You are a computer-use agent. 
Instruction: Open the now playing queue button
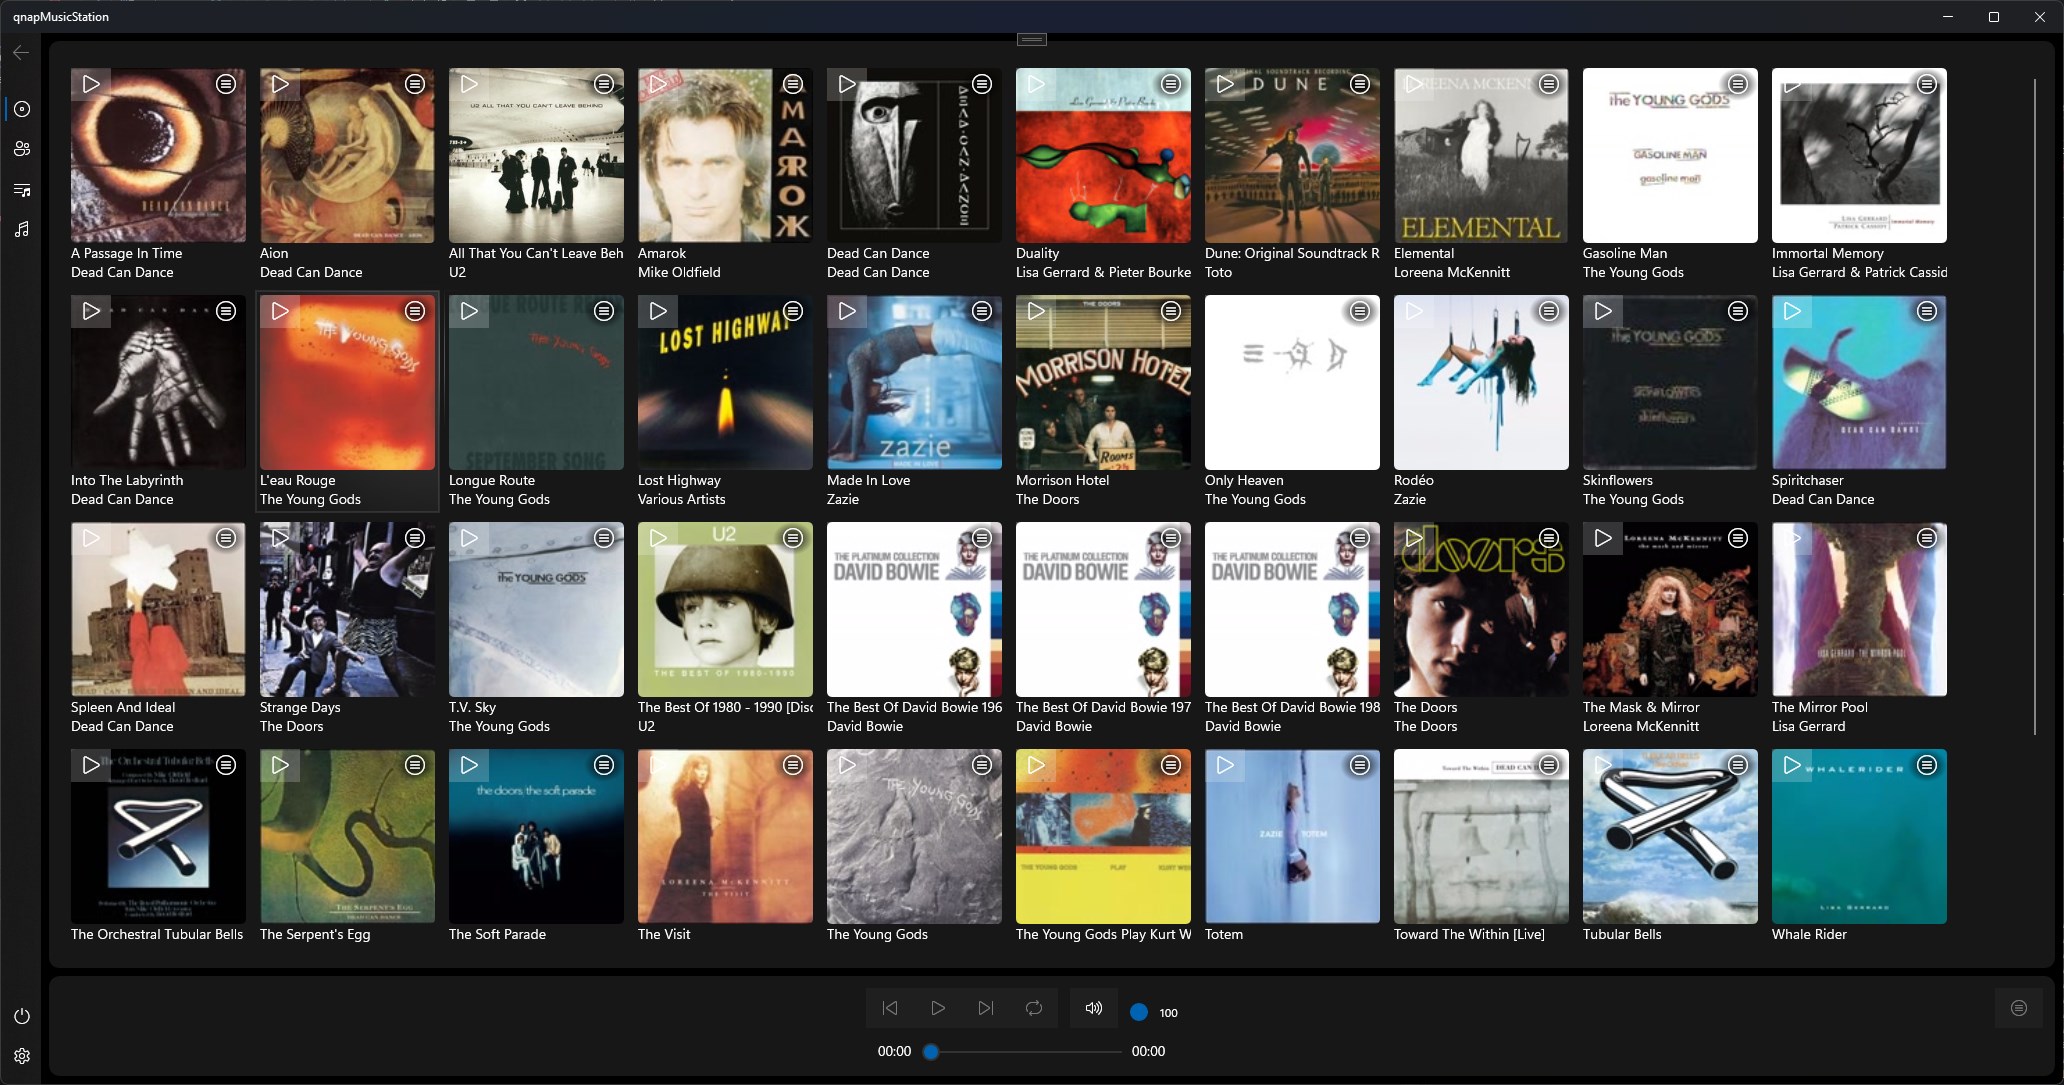(x=2018, y=1008)
